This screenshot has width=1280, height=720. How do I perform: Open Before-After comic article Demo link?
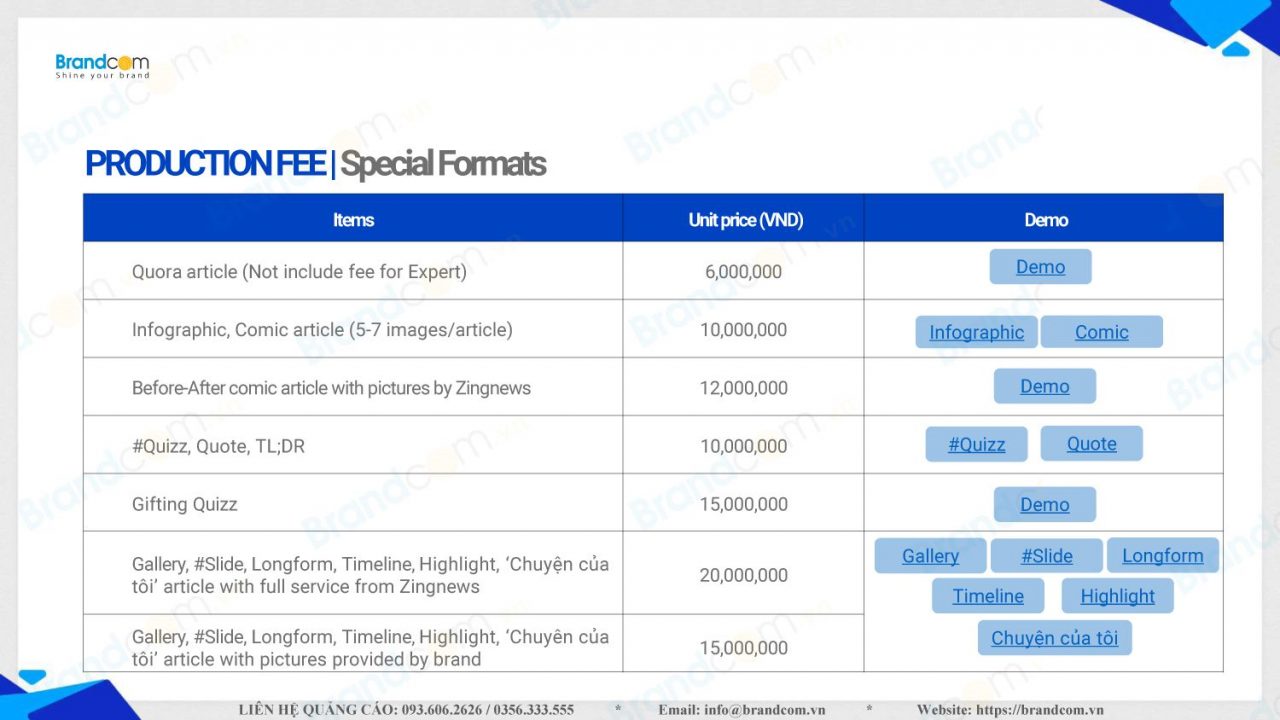tap(1044, 386)
